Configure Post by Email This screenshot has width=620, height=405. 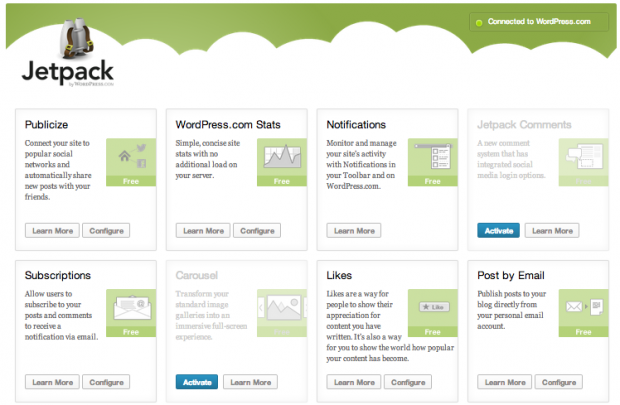point(559,382)
